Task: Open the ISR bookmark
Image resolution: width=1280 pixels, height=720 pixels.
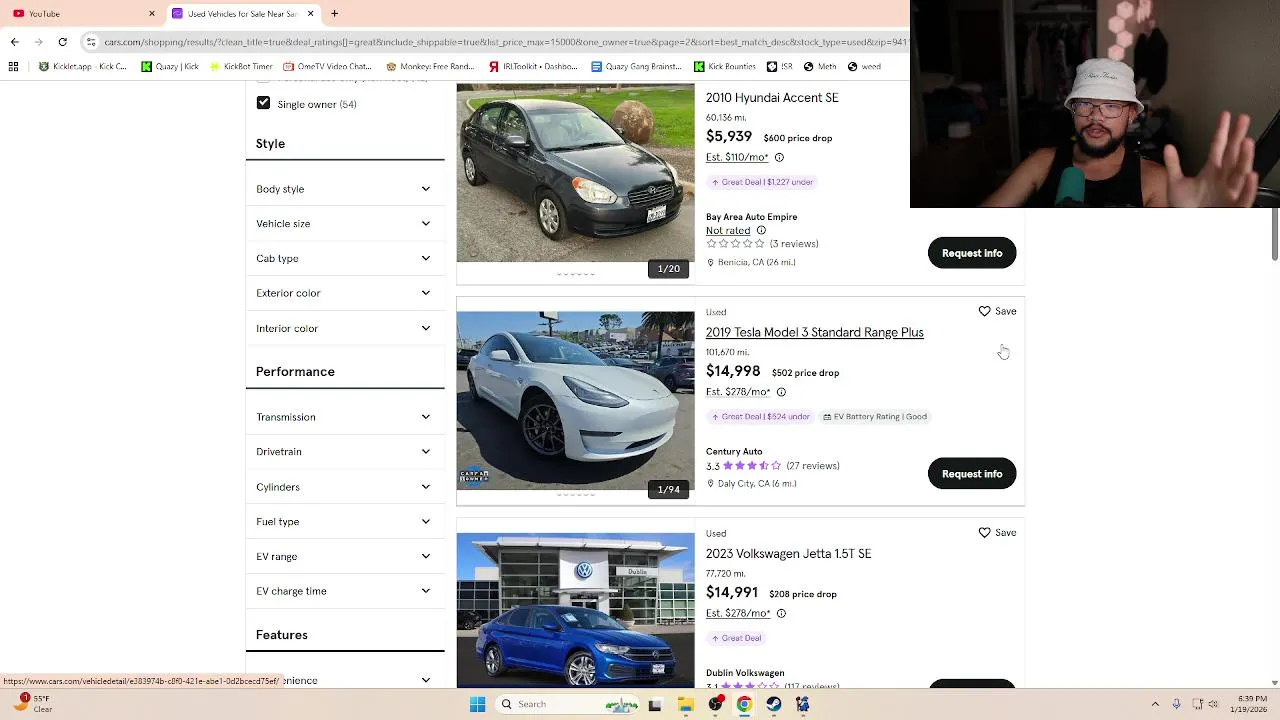Action: 780,66
